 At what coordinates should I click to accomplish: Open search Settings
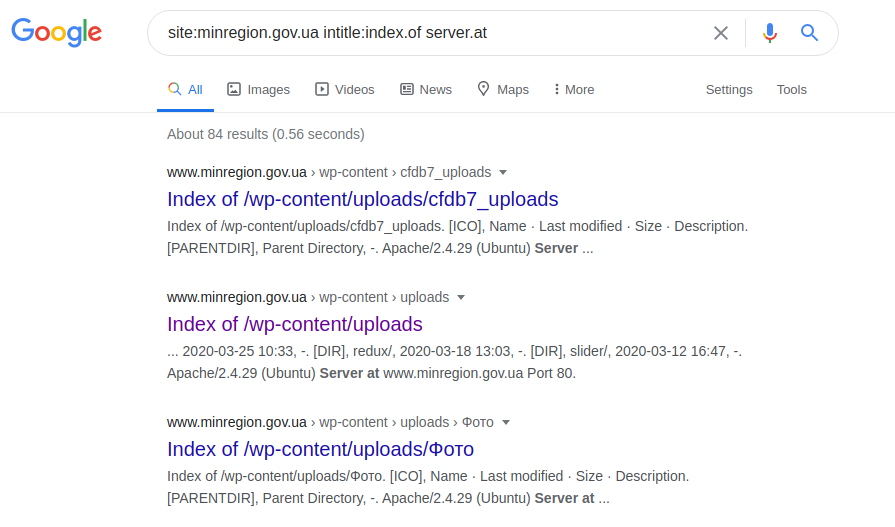click(x=729, y=90)
